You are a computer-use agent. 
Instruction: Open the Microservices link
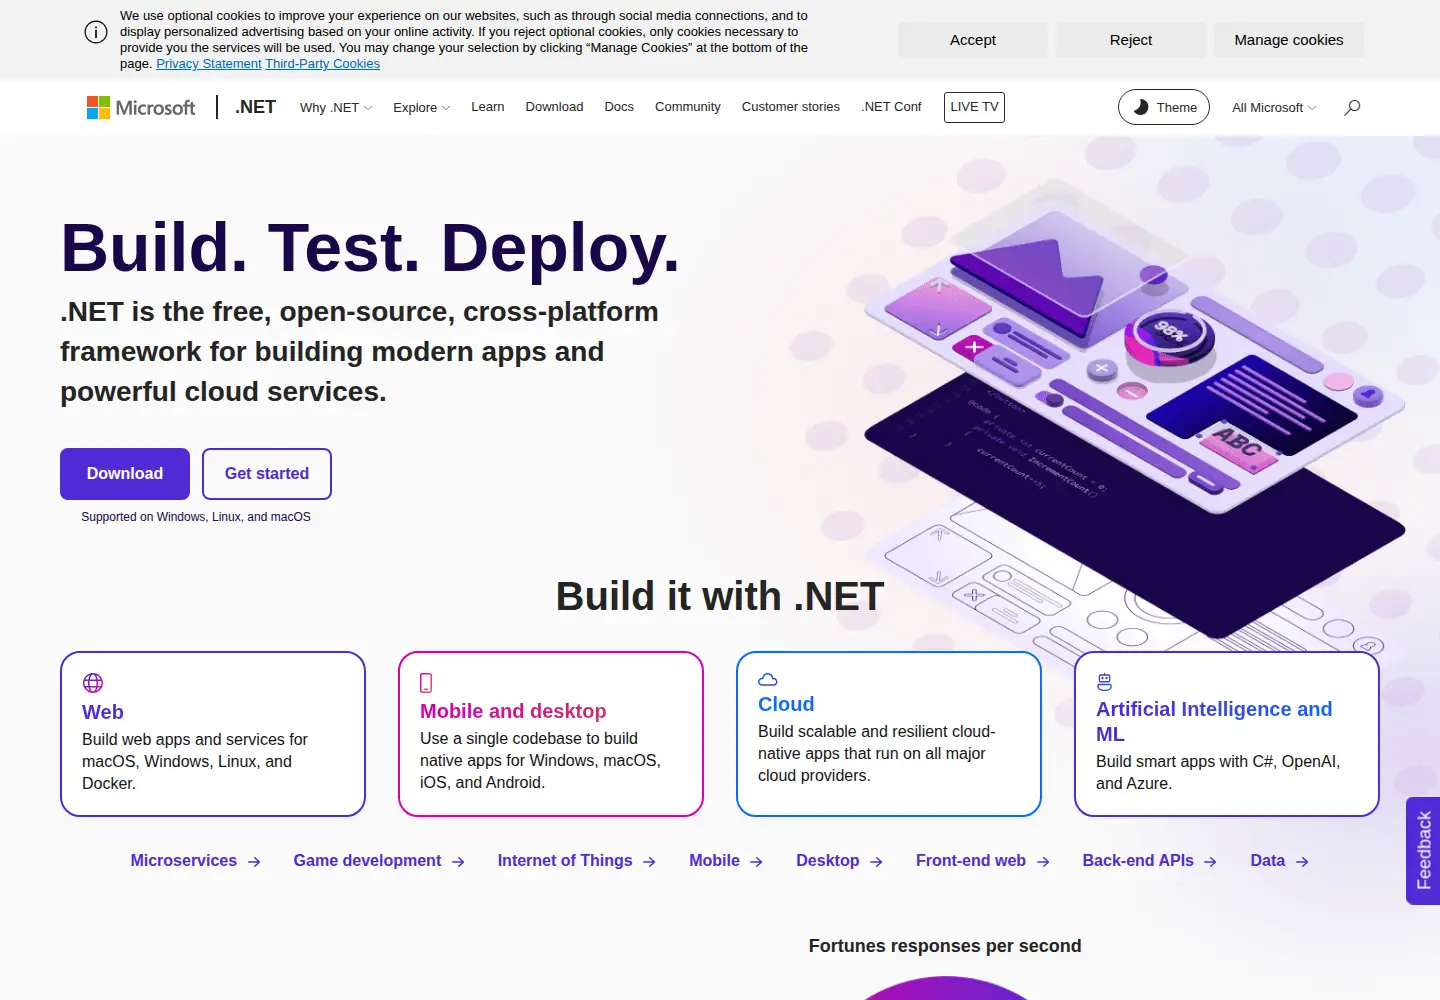click(x=184, y=861)
